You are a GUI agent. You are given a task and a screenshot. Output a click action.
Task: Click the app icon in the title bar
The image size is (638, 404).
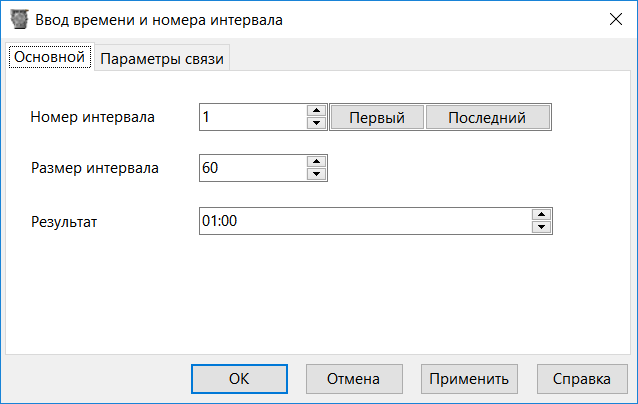click(19, 20)
